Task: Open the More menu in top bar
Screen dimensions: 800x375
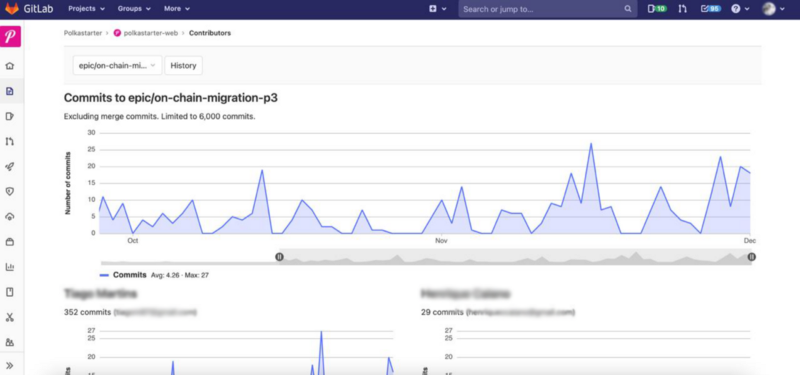Action: tap(177, 9)
